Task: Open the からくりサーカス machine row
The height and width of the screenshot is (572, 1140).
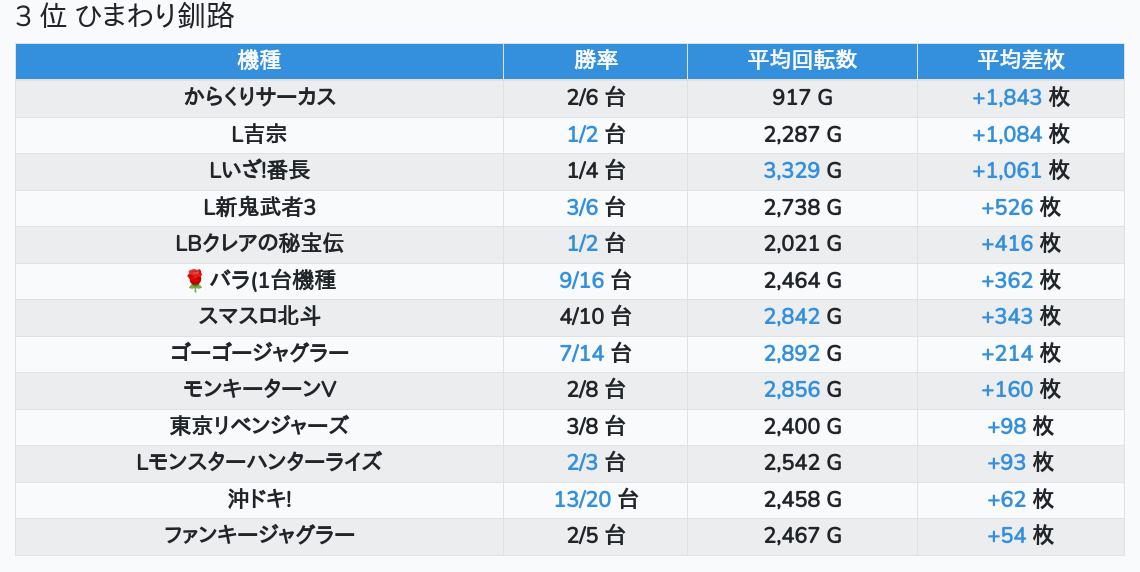Action: [259, 98]
